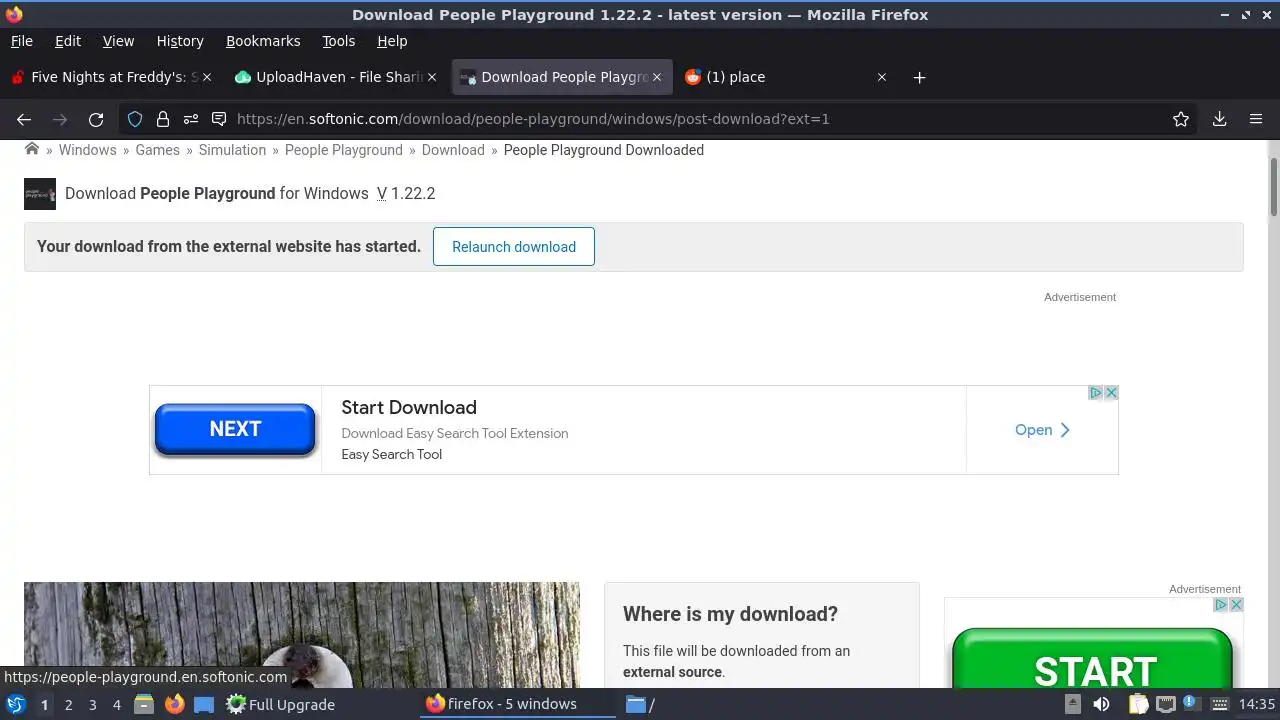This screenshot has width=1280, height=720.
Task: Go to the Softonic home breadcrumb icon
Action: [x=32, y=149]
